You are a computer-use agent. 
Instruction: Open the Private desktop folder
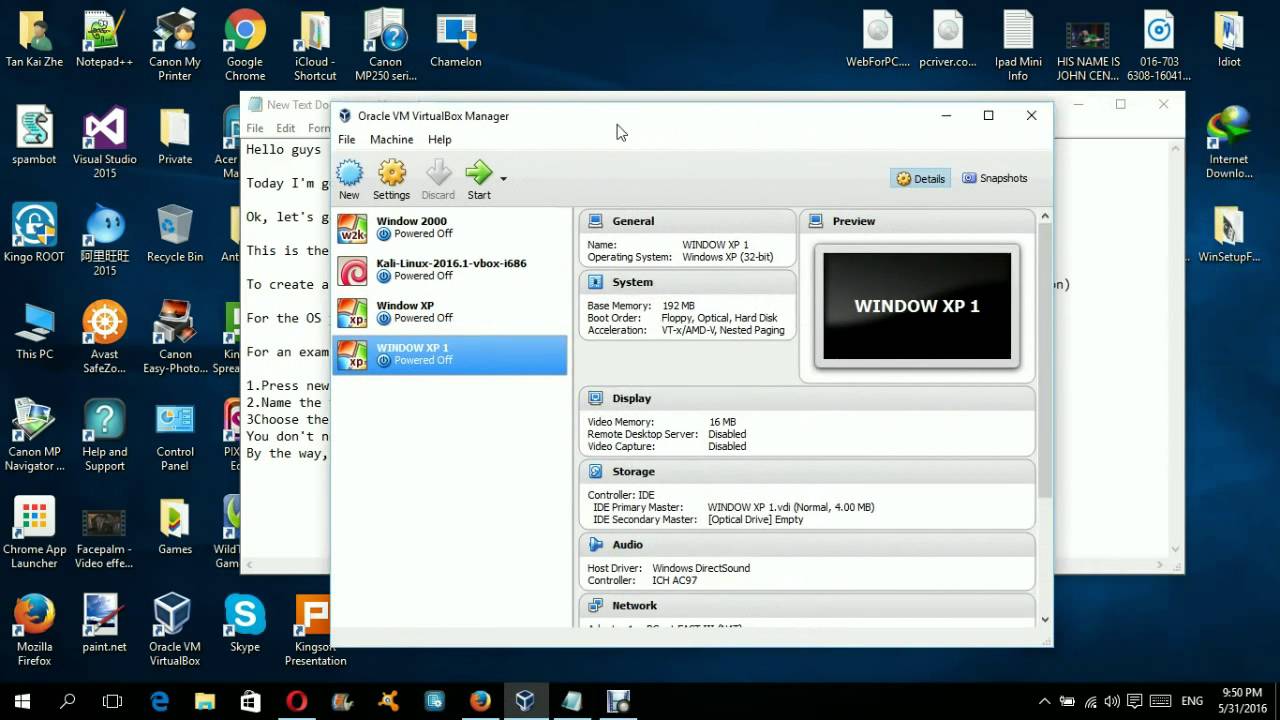(x=175, y=137)
